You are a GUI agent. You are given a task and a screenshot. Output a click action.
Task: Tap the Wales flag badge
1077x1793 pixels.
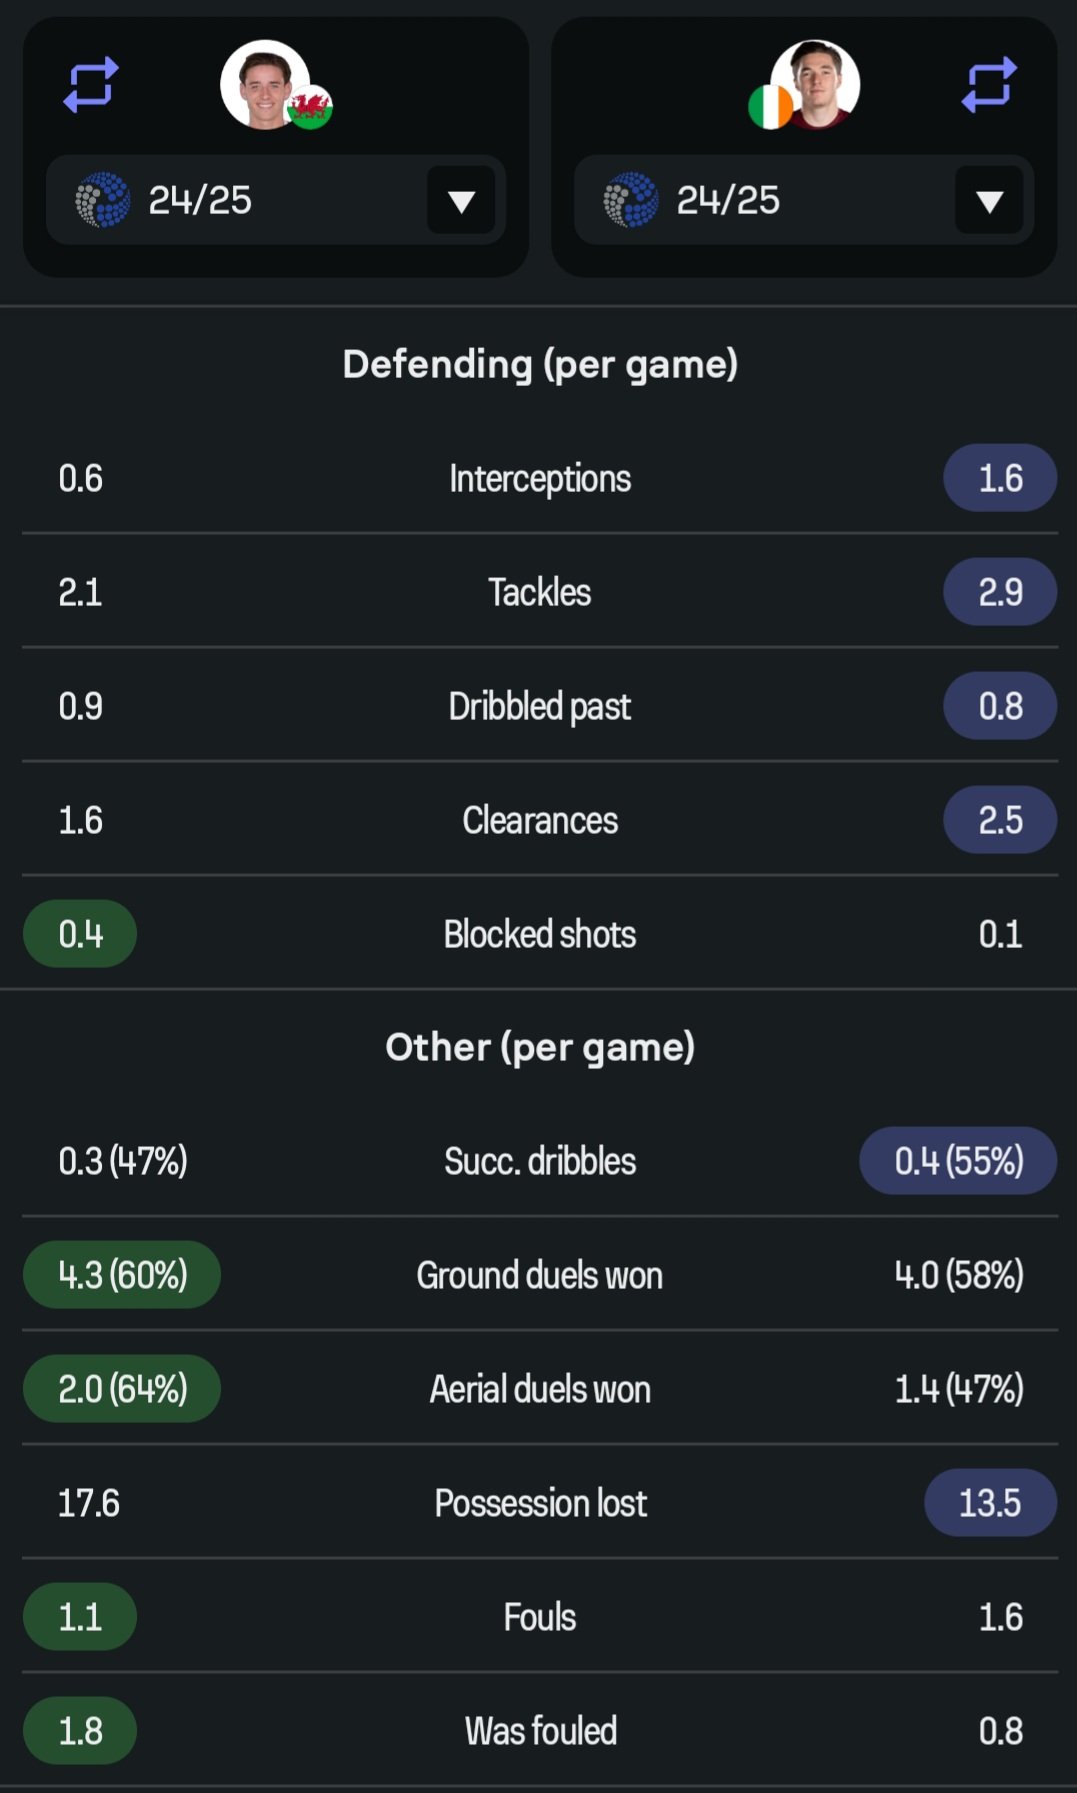[309, 106]
